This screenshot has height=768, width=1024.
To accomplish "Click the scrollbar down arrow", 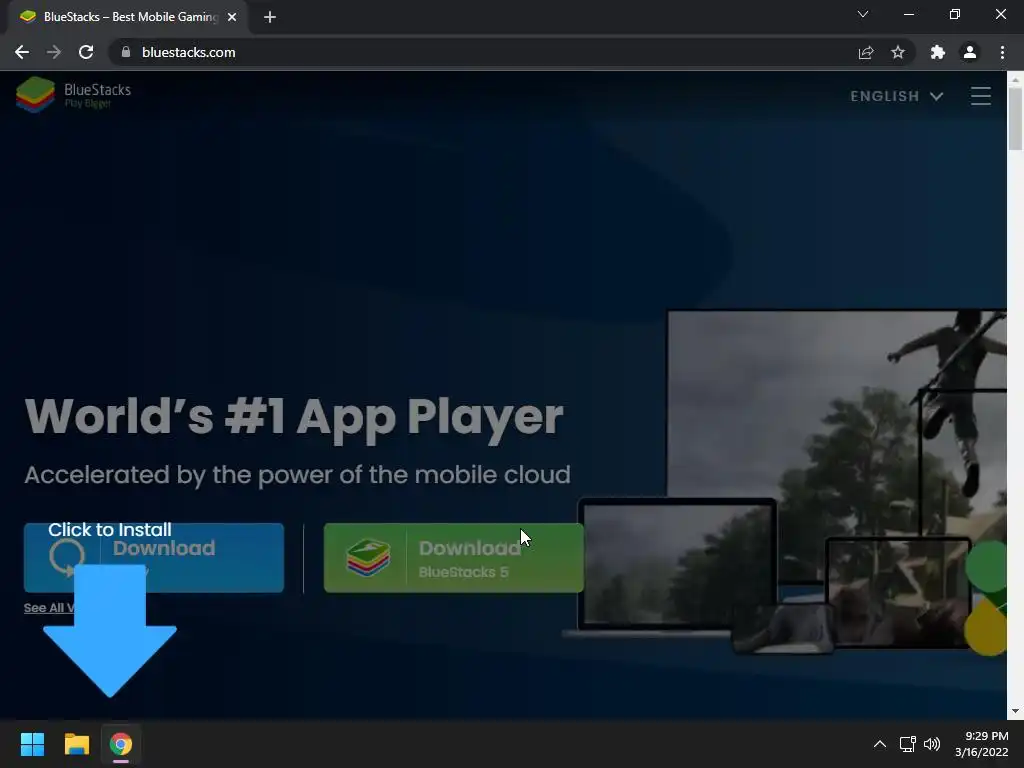I will tap(1015, 711).
